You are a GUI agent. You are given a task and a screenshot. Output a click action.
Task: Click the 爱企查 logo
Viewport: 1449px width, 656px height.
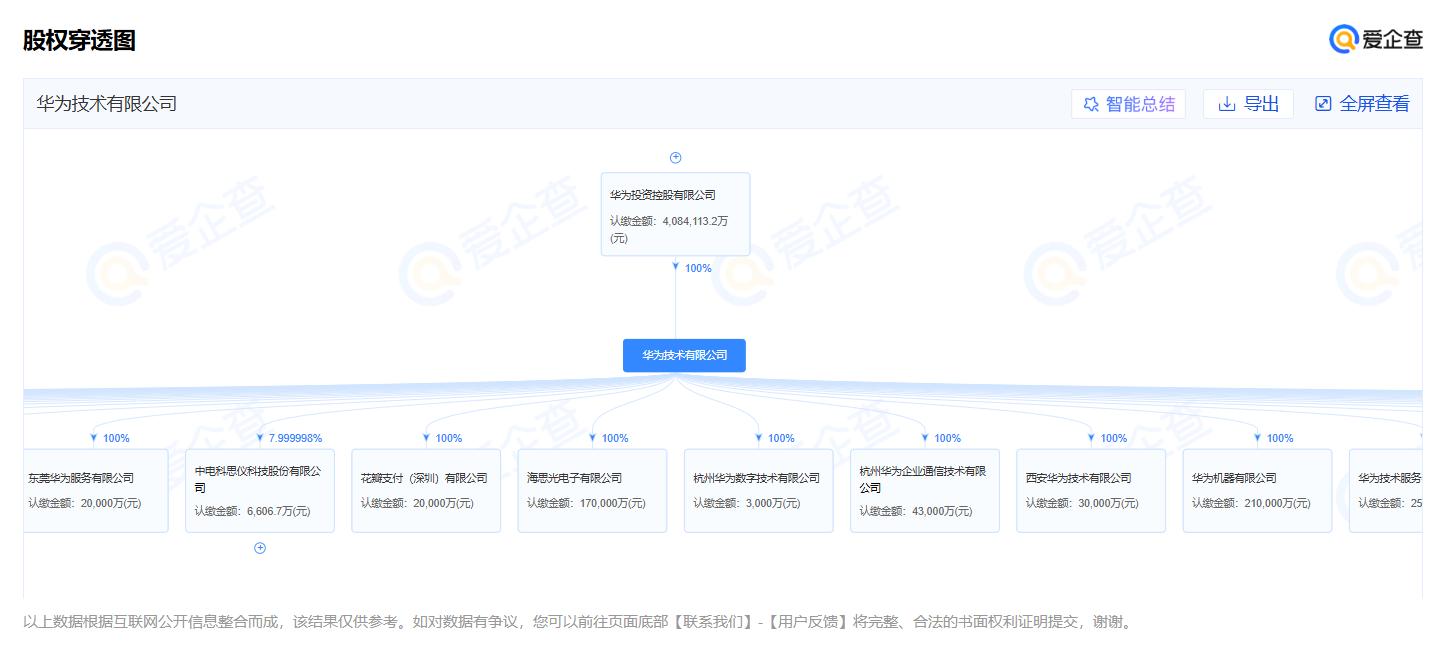coord(1376,39)
